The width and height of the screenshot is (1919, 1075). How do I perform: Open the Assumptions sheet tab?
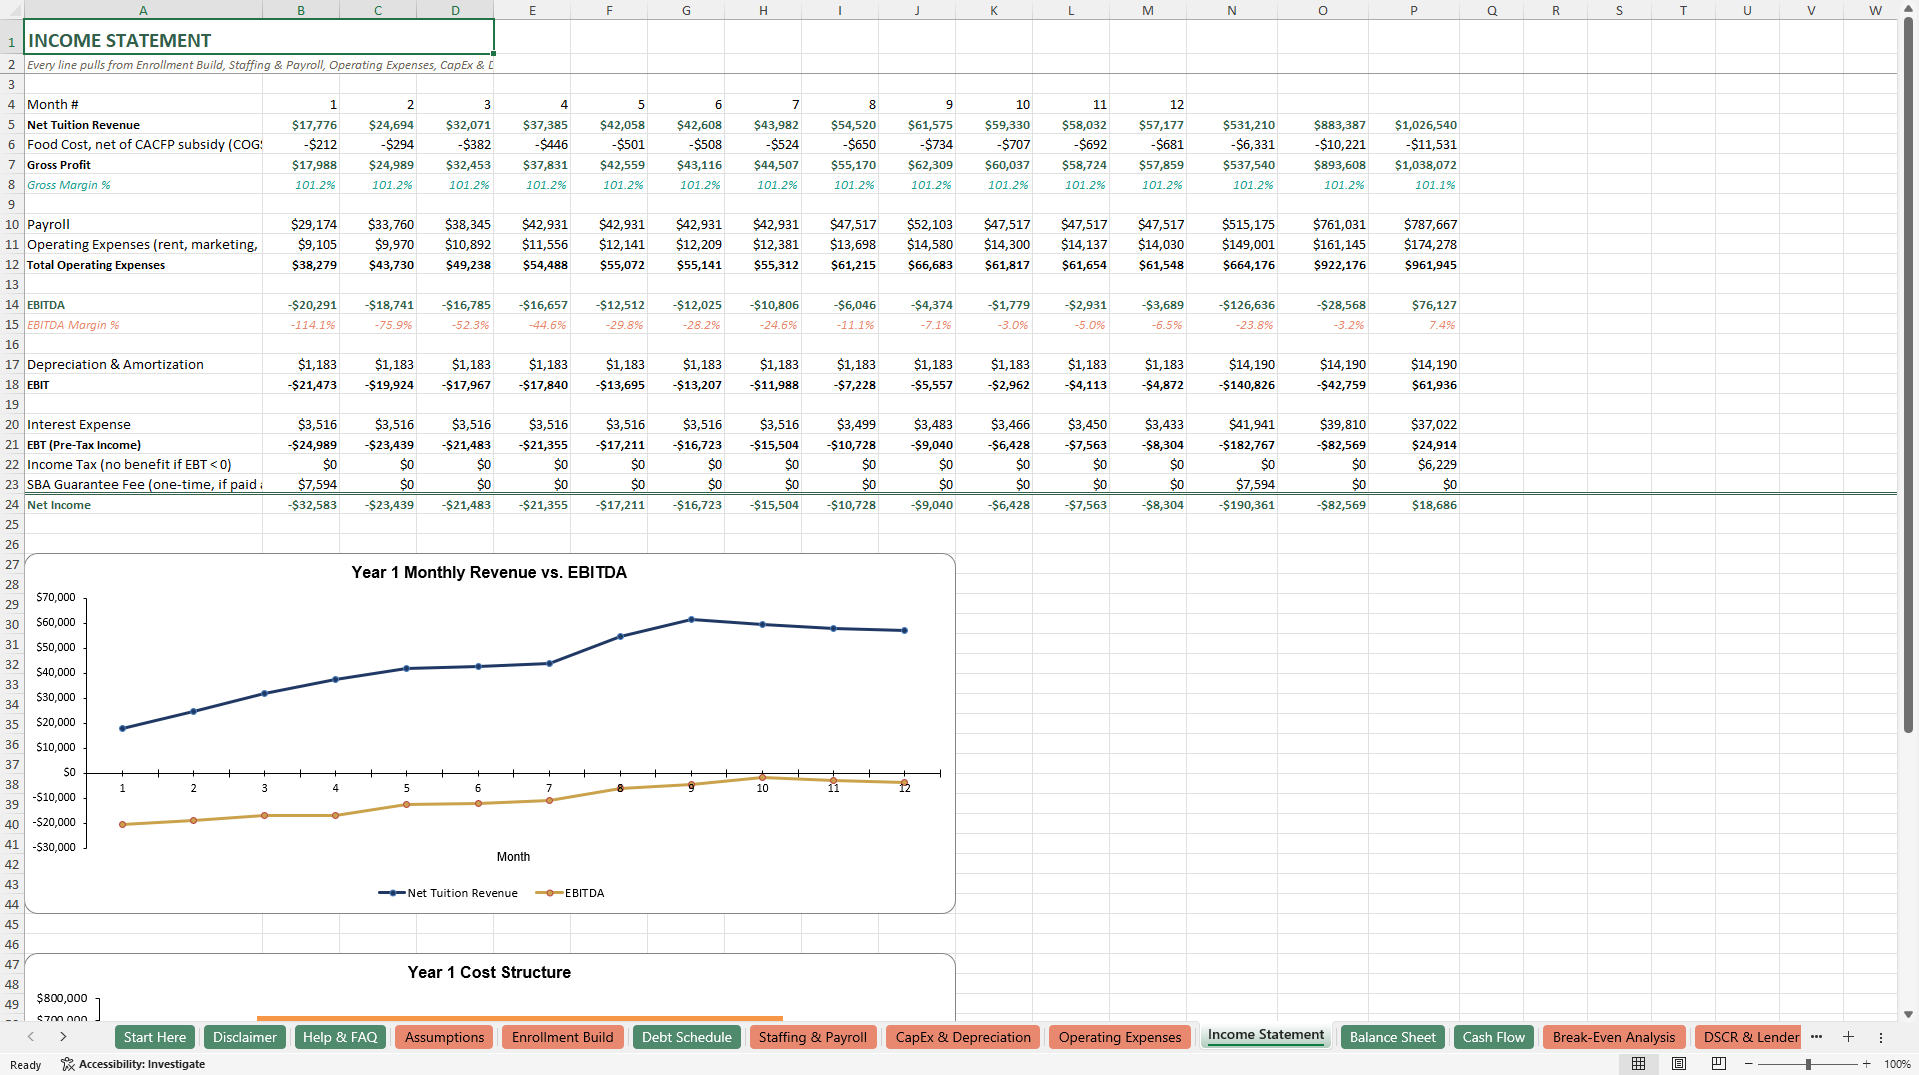coord(444,1037)
